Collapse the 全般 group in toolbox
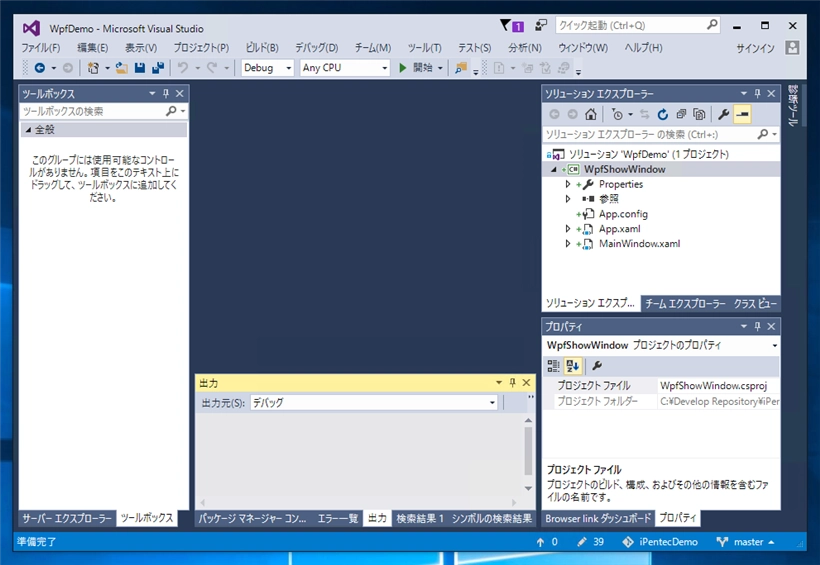The height and width of the screenshot is (565, 820). click(28, 130)
